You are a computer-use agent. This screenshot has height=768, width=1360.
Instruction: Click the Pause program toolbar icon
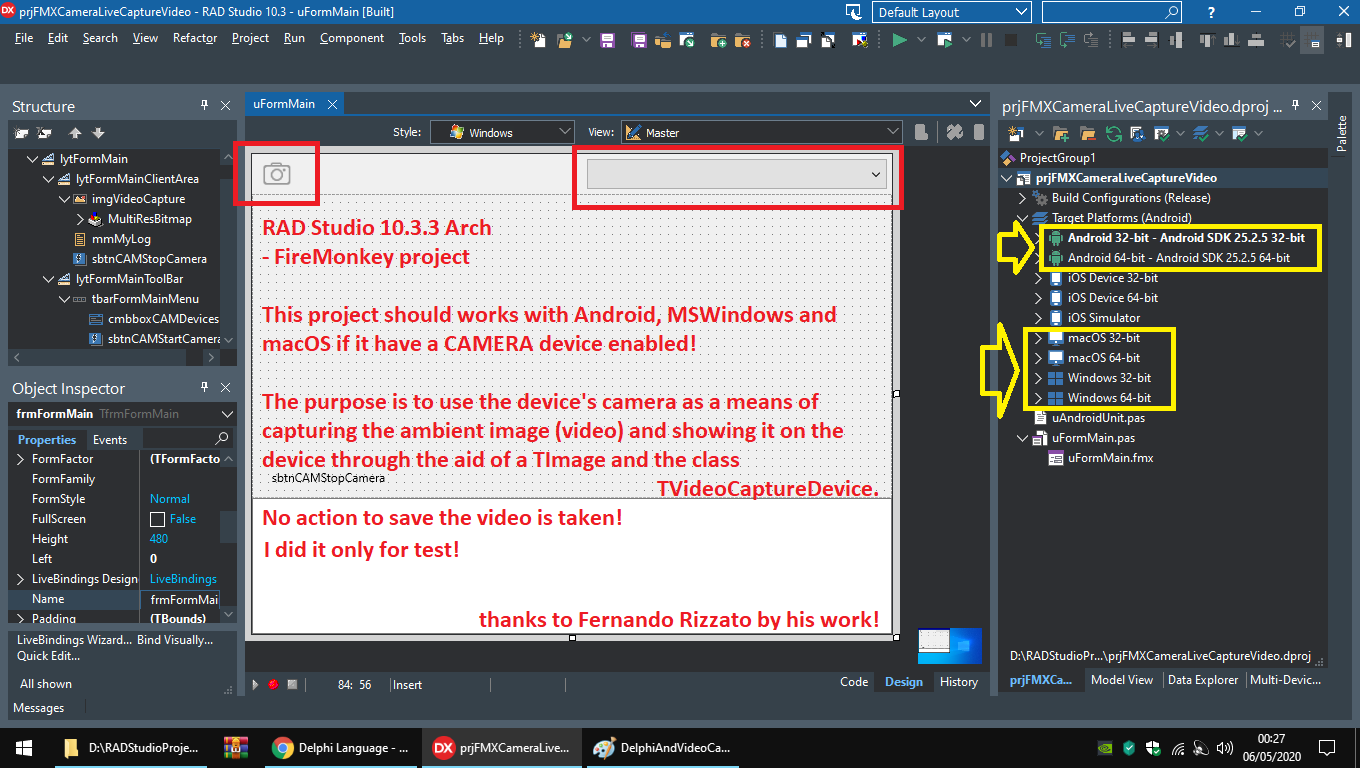[x=986, y=41]
